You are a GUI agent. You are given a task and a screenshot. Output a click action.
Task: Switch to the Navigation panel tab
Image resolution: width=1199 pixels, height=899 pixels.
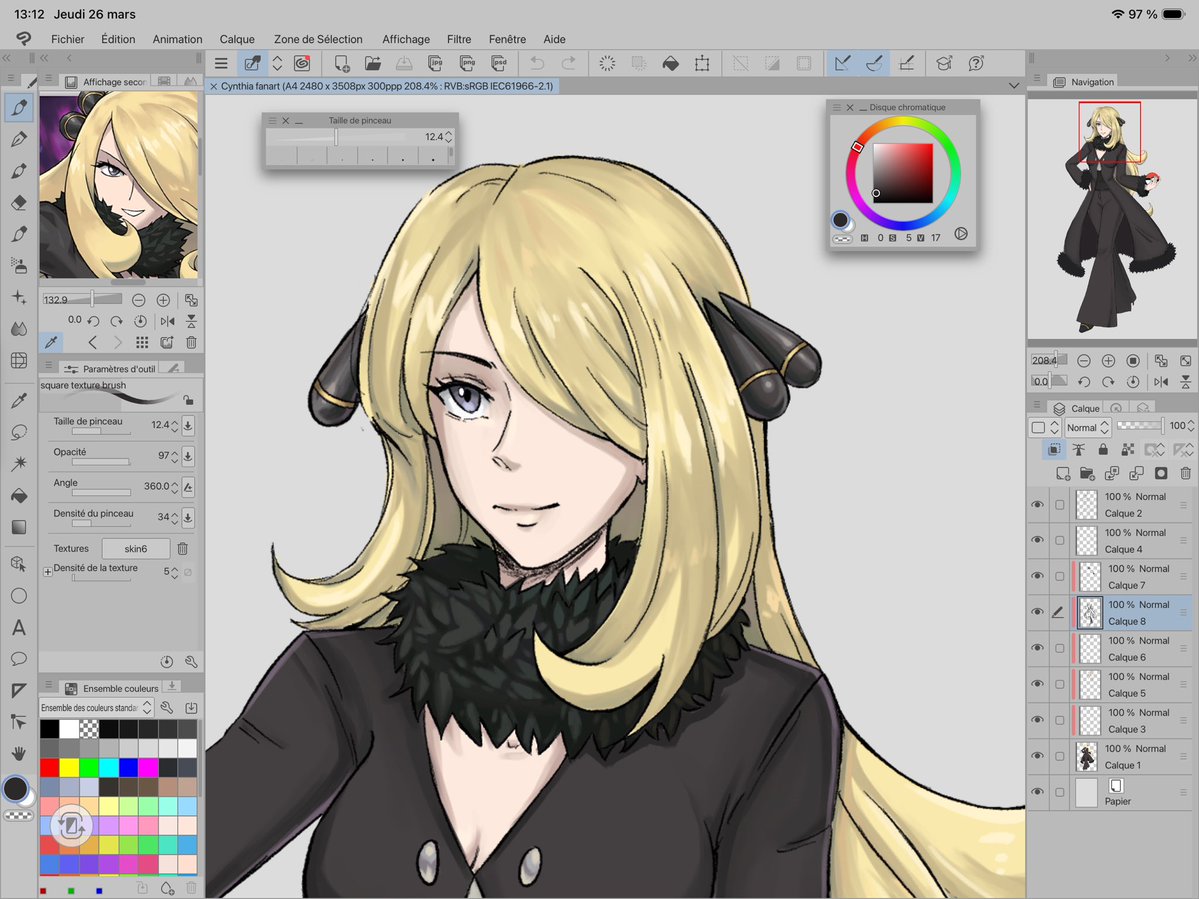1084,82
